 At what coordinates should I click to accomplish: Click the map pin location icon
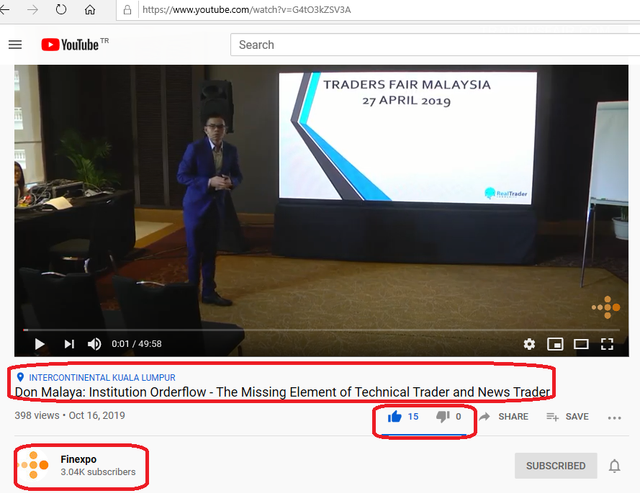click(20, 377)
